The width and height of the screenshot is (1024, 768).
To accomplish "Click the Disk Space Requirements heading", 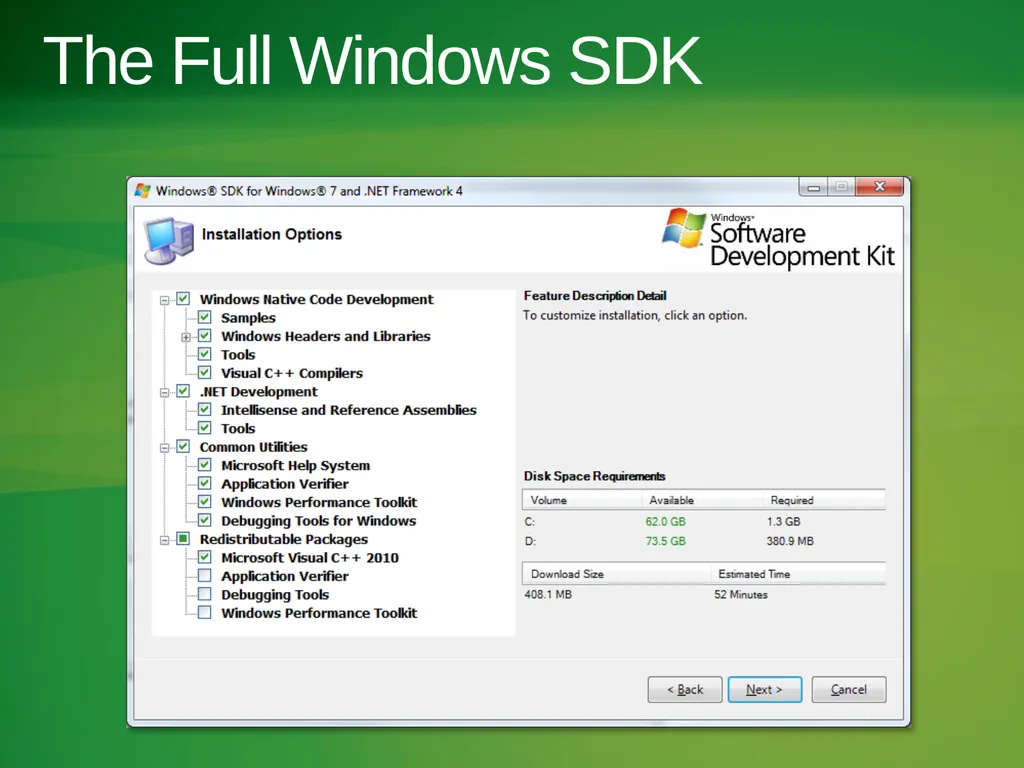I will 594,476.
